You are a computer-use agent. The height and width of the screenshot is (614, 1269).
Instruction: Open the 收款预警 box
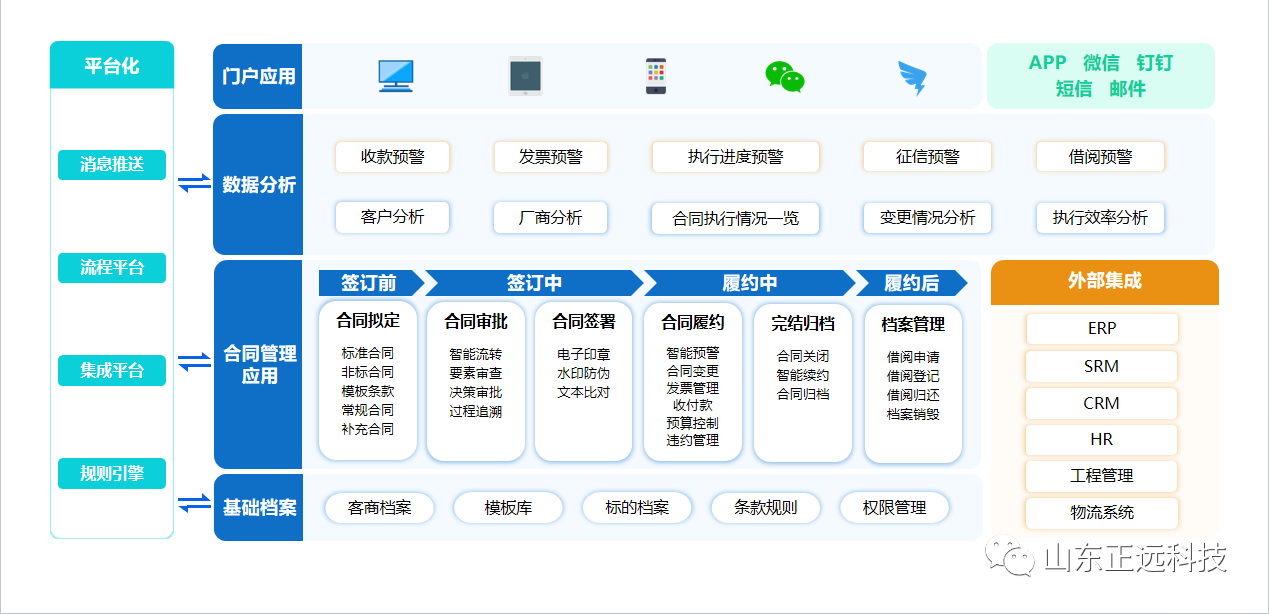tap(392, 157)
